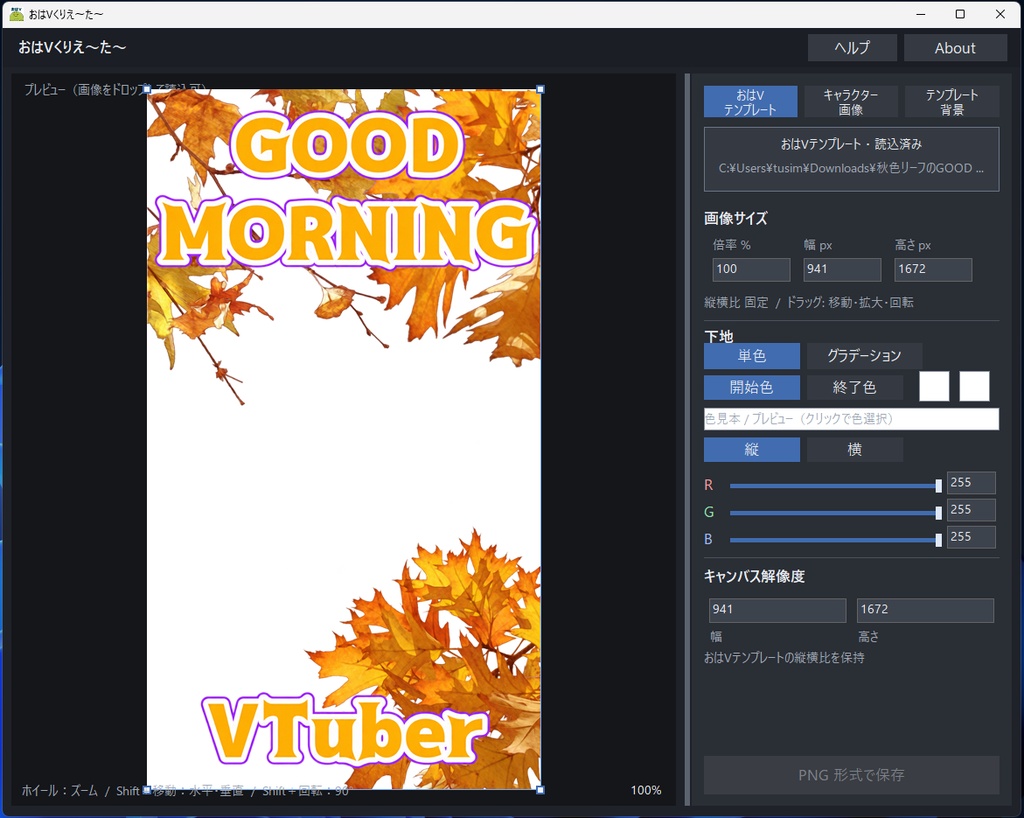The width and height of the screenshot is (1024, 818).
Task: Select 終了色 end color
Action: click(x=854, y=387)
